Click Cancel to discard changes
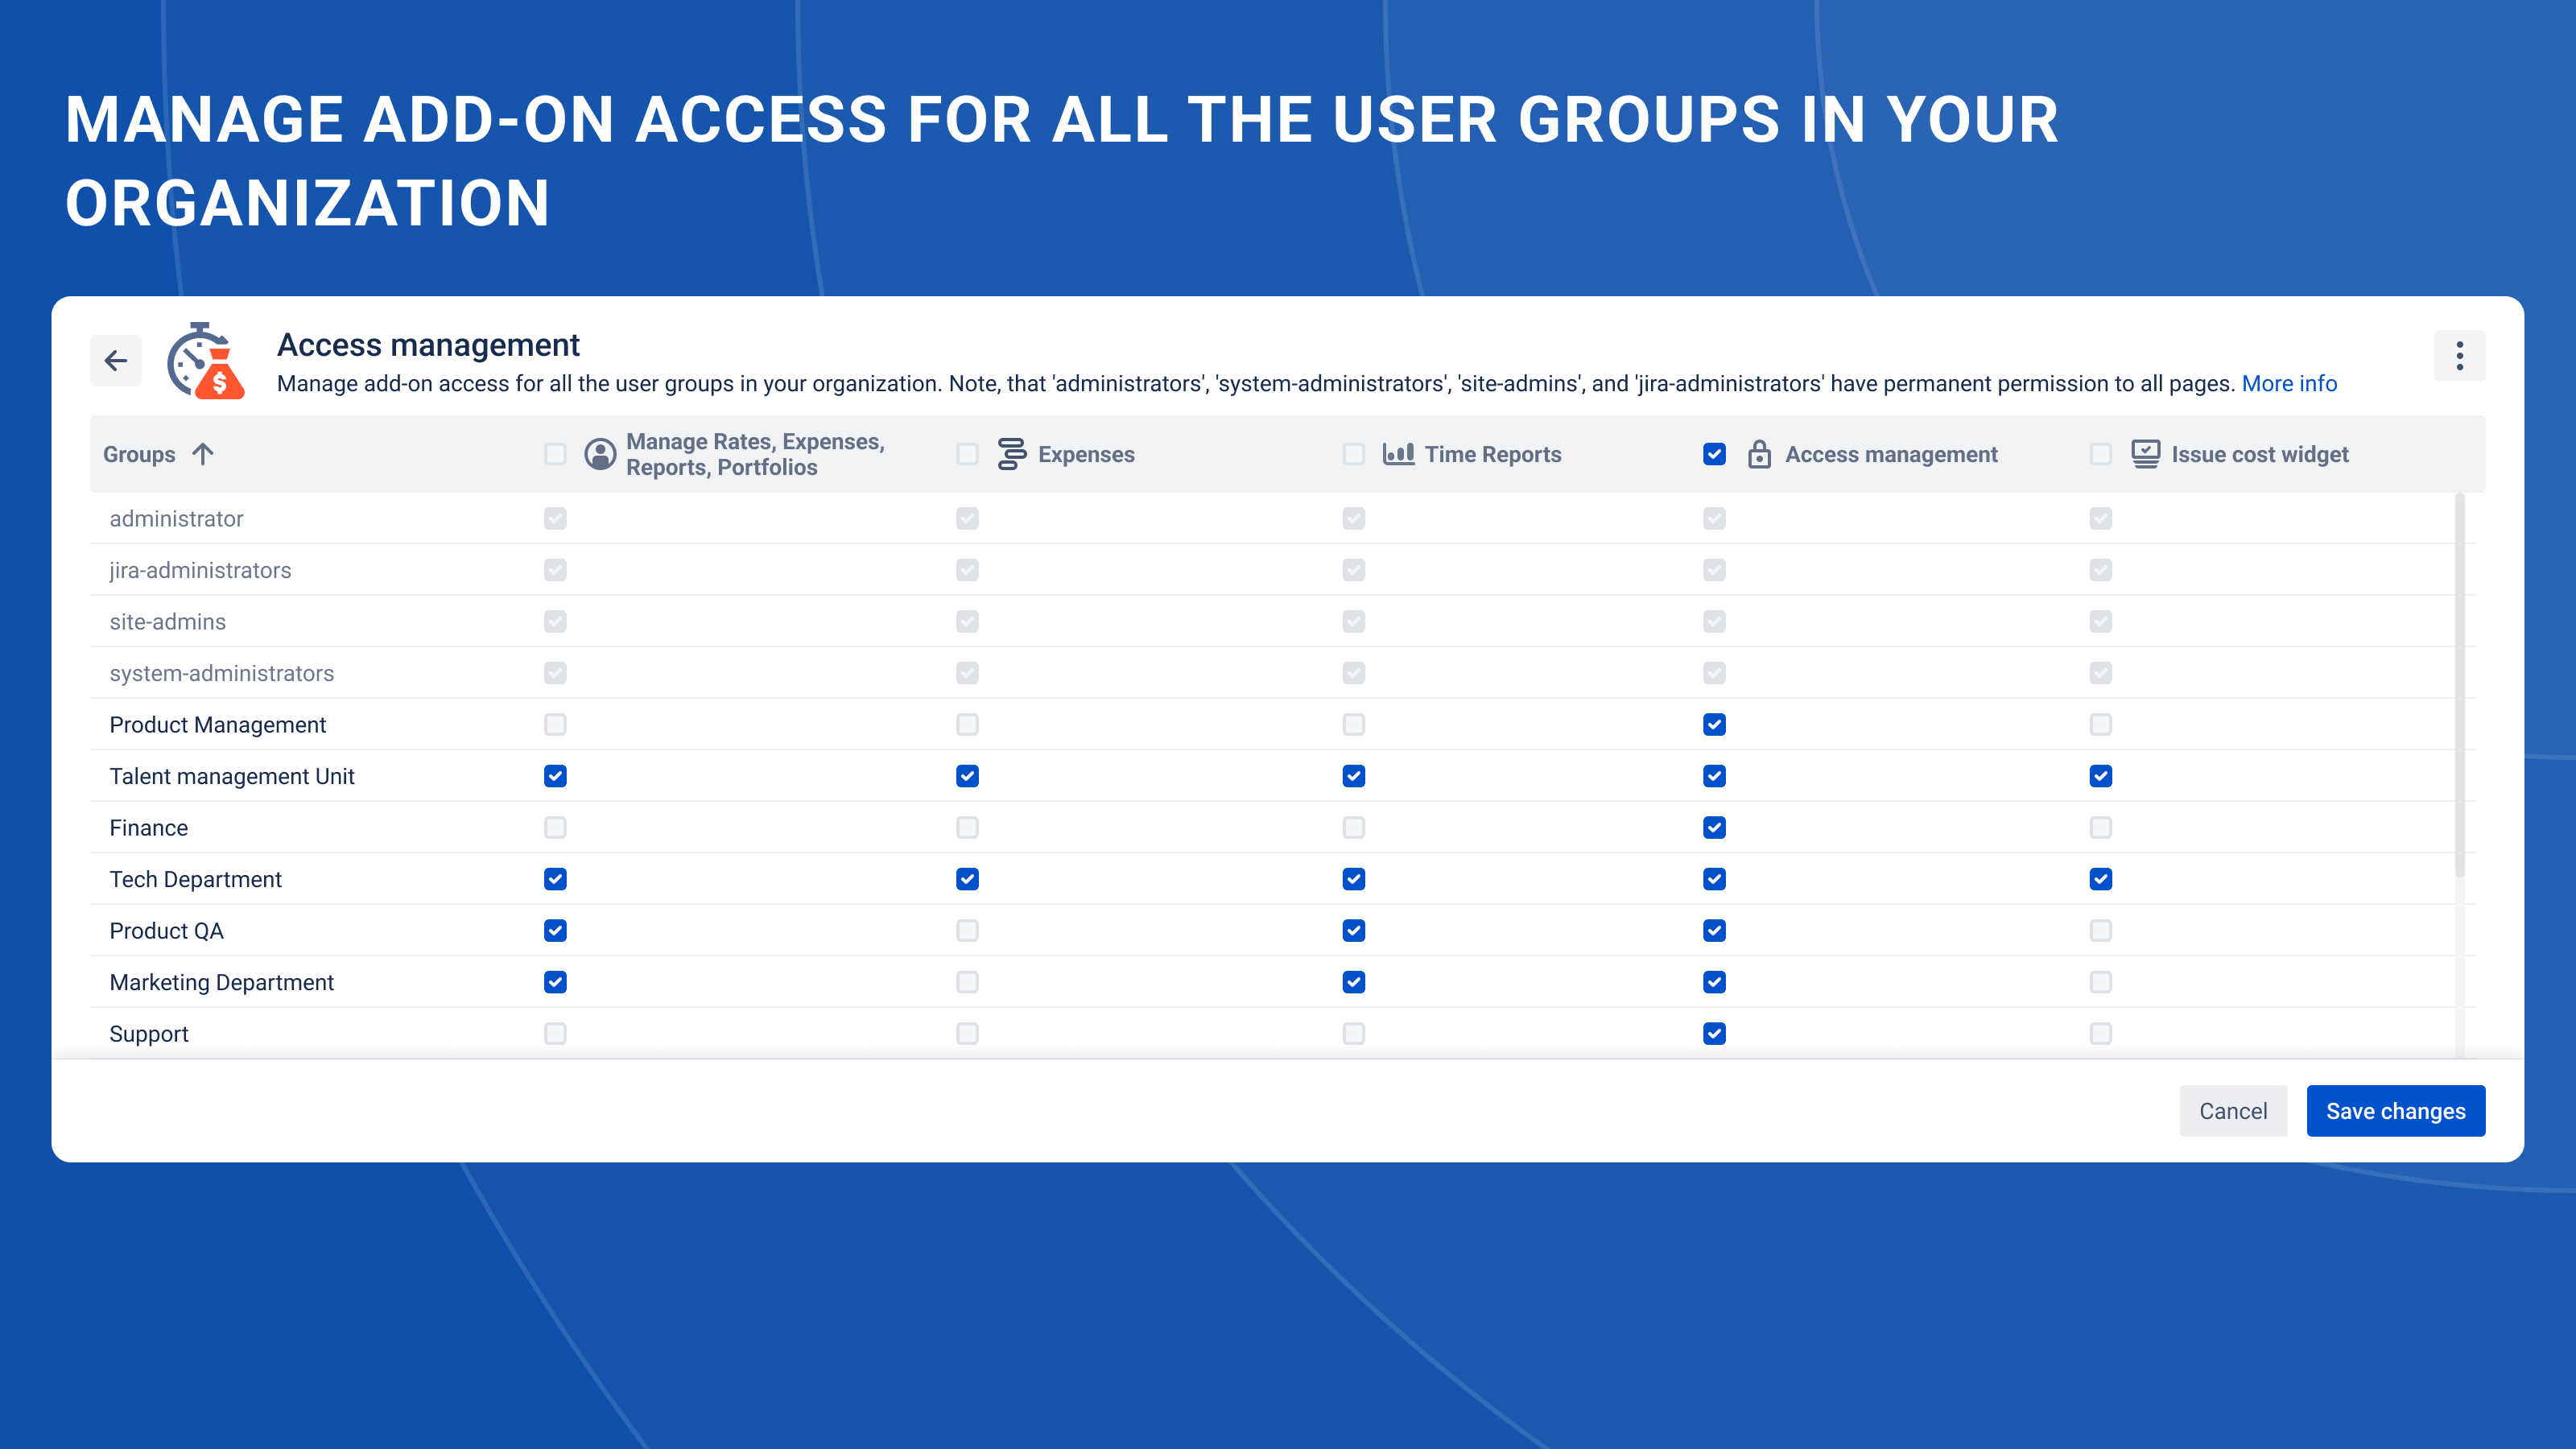The width and height of the screenshot is (2576, 1449). click(x=2233, y=1110)
